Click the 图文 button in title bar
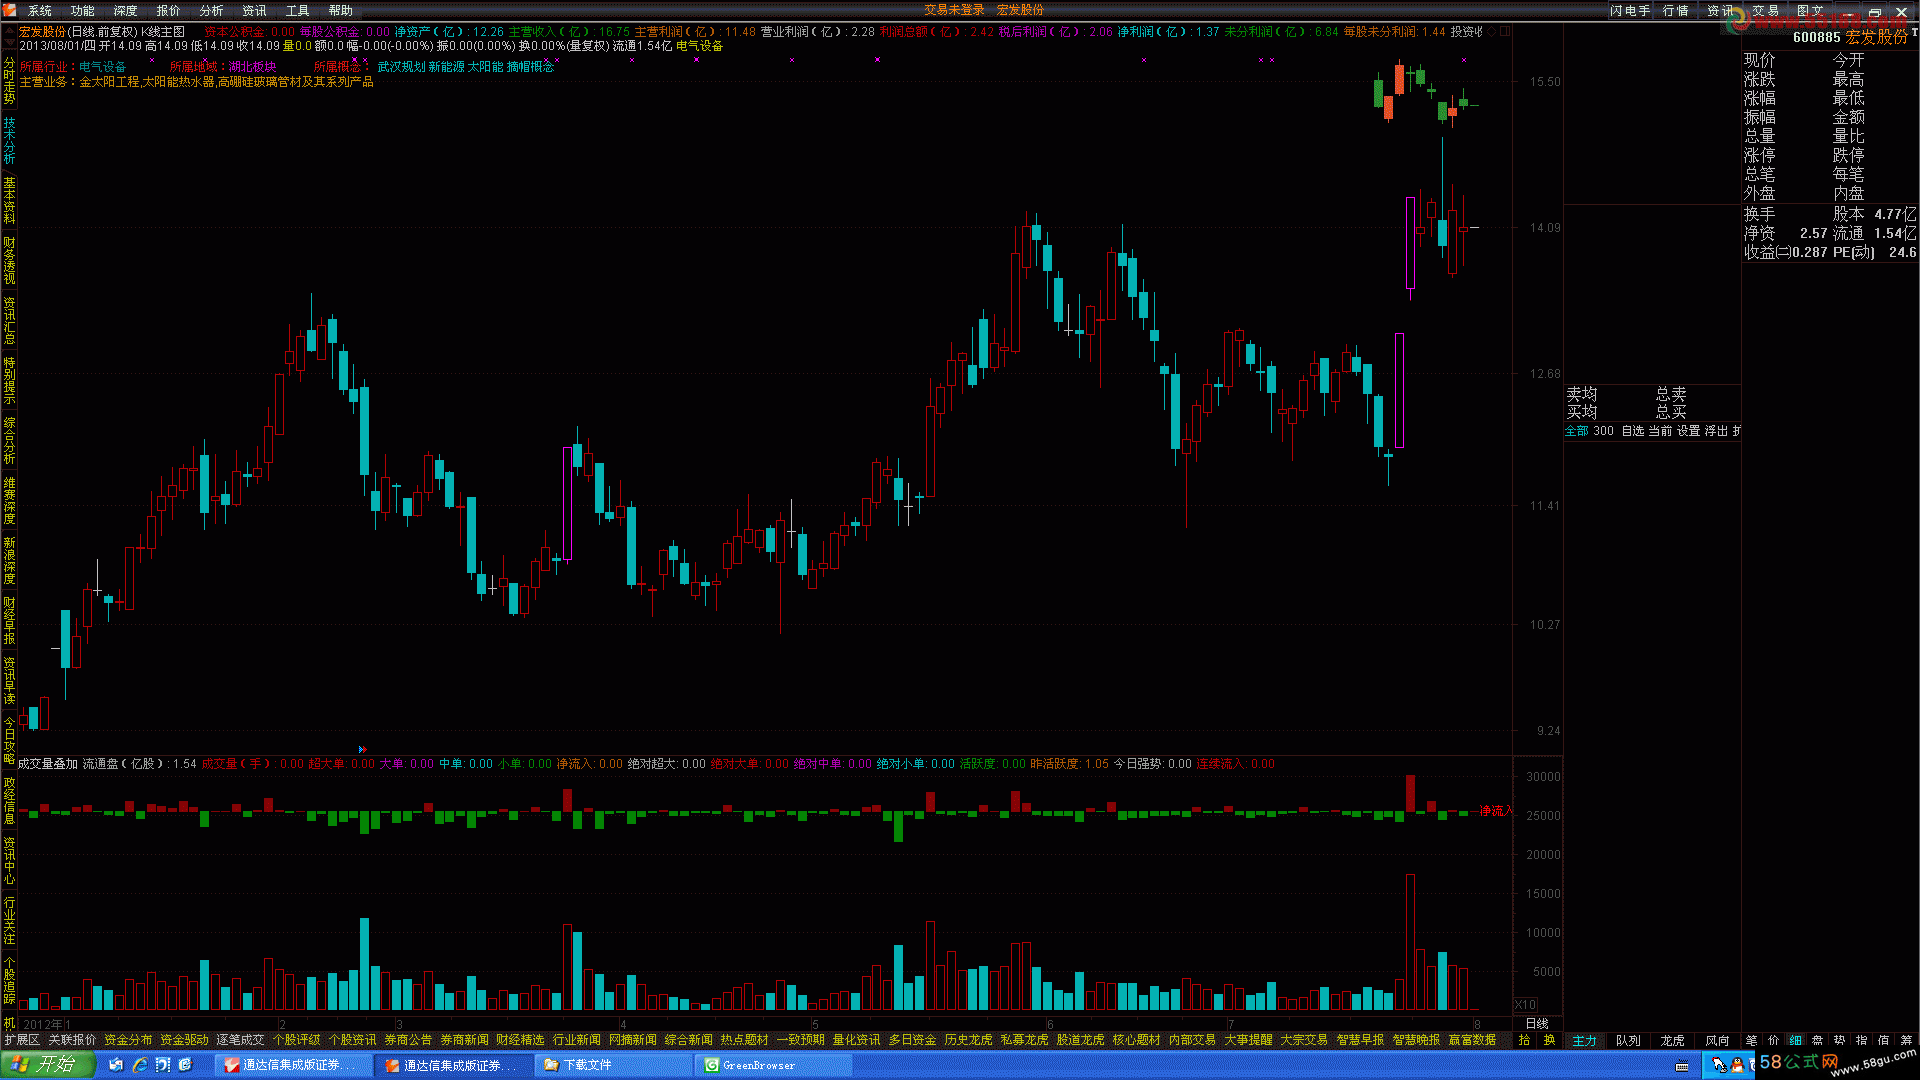This screenshot has width=1920, height=1080. 1810,10
